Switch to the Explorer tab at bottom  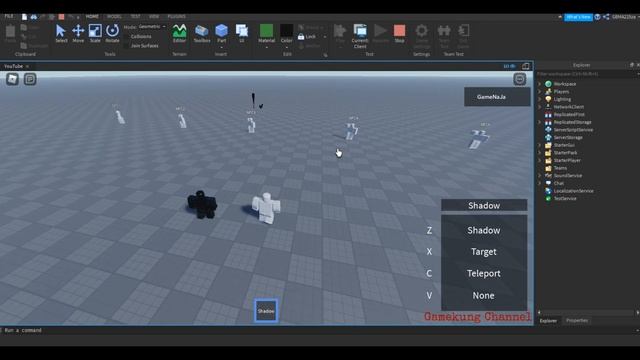click(548, 320)
